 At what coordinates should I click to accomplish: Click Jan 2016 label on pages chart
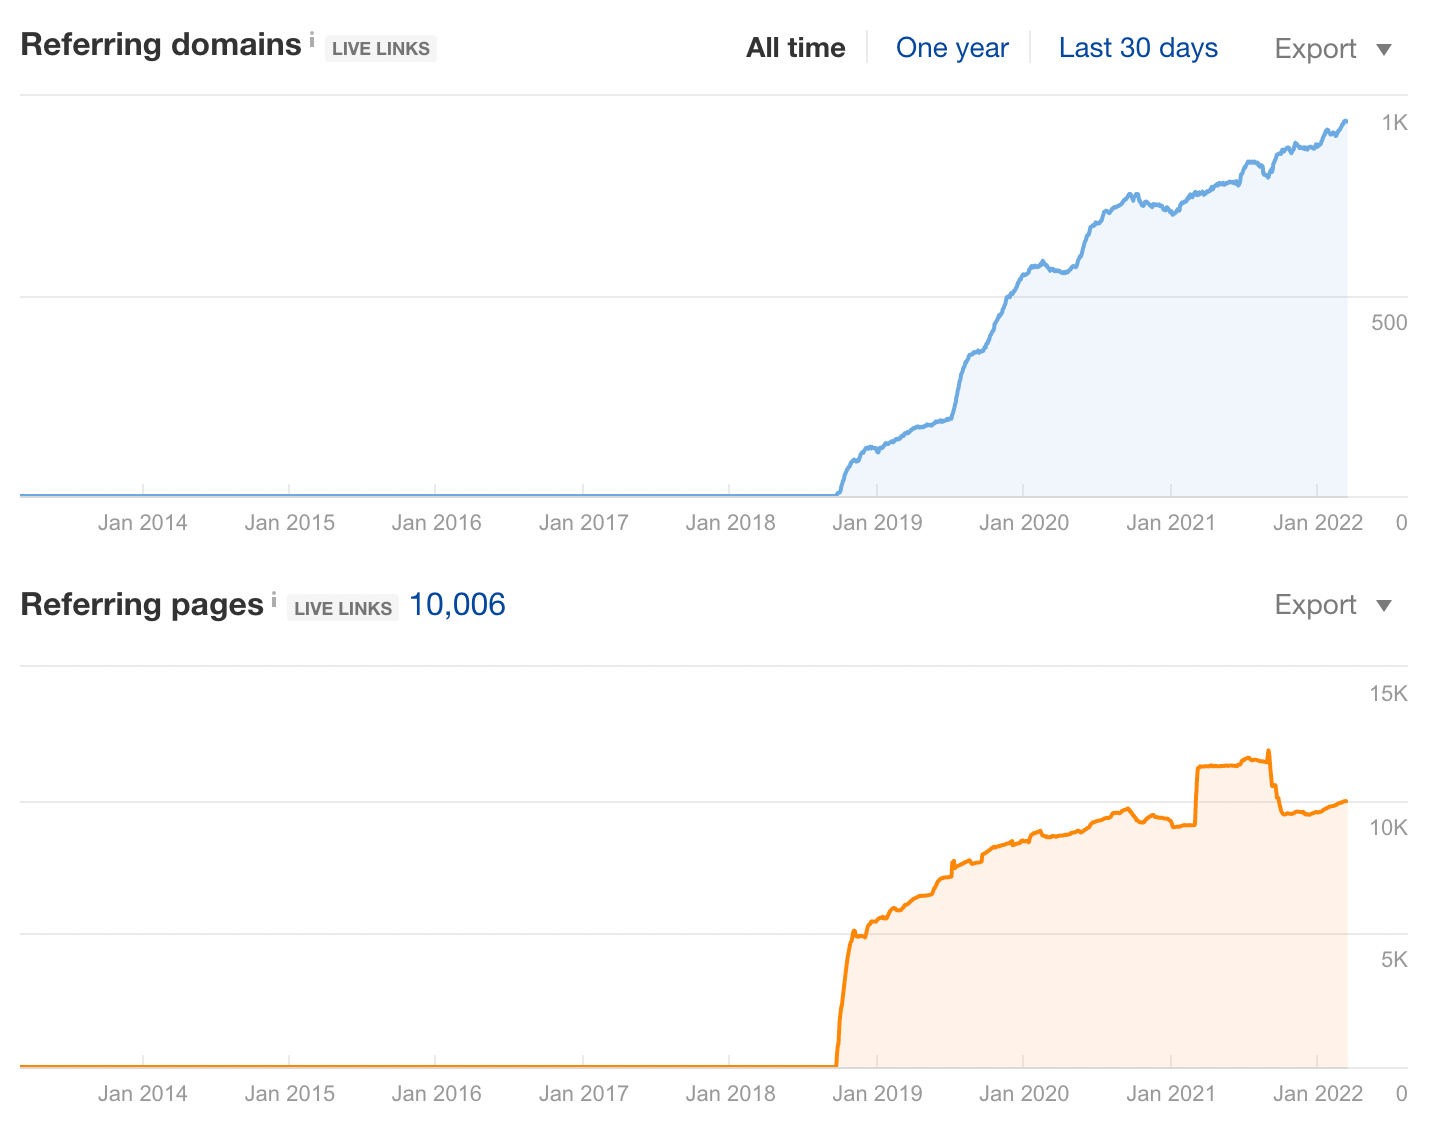[x=437, y=1093]
